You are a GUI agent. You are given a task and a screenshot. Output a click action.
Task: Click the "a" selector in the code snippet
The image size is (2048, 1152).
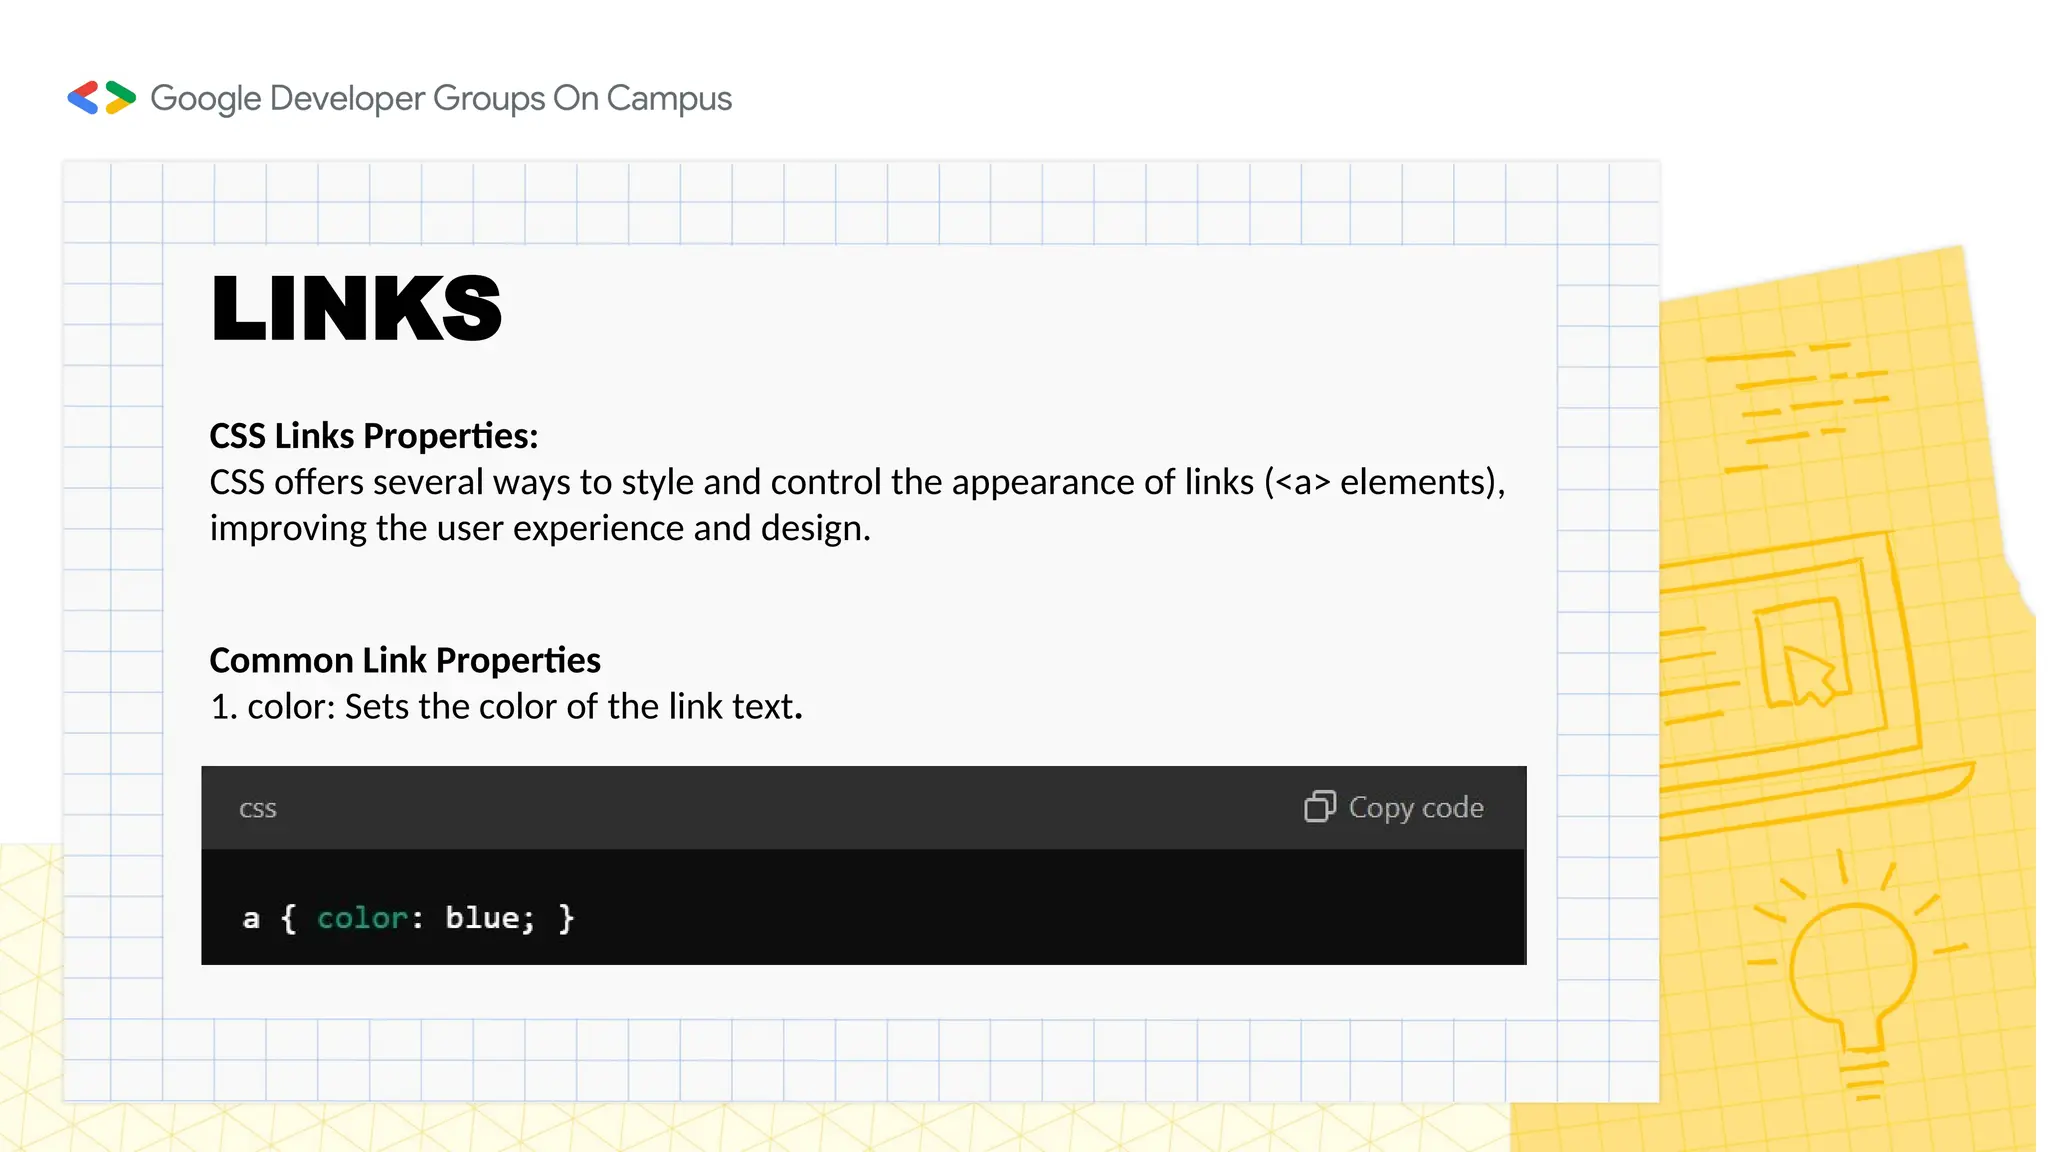[x=251, y=918]
